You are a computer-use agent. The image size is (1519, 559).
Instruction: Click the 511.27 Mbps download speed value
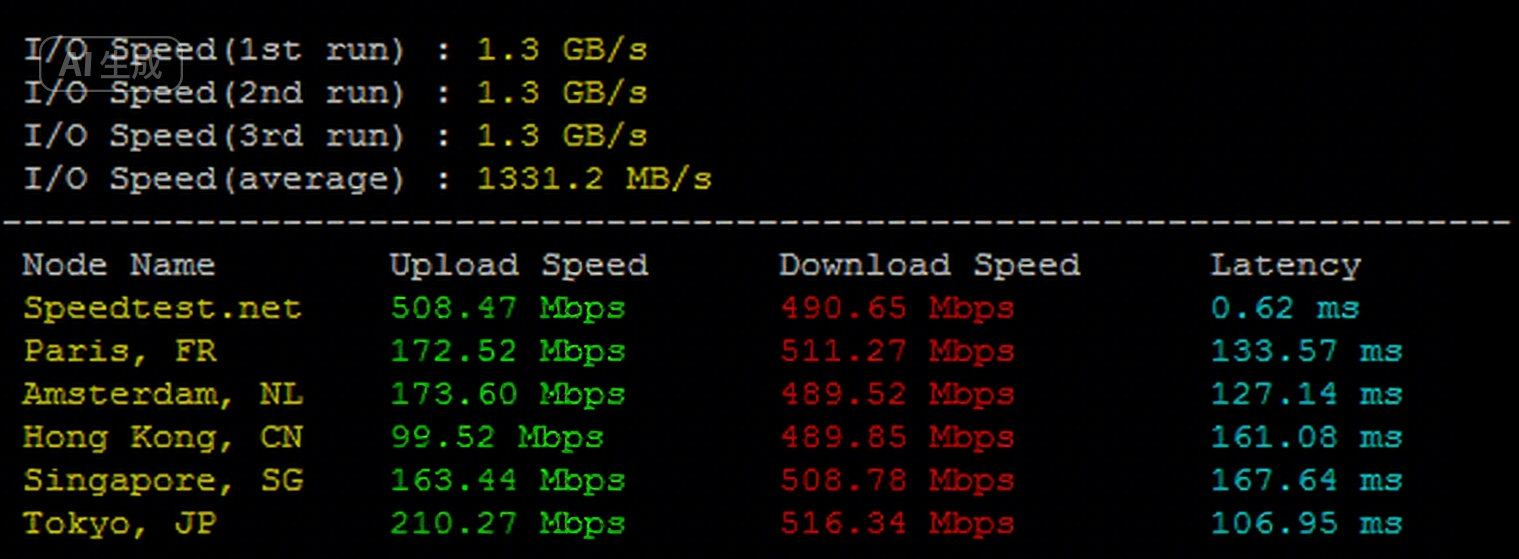pos(897,351)
